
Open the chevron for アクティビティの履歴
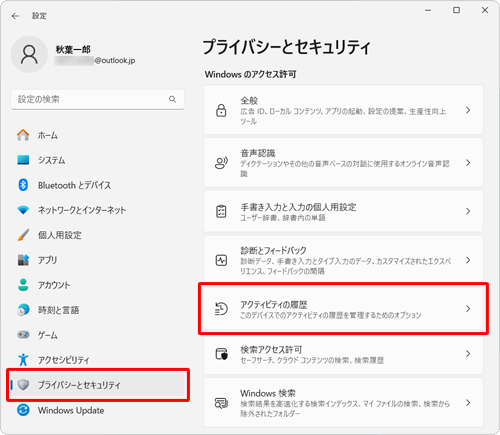(468, 309)
